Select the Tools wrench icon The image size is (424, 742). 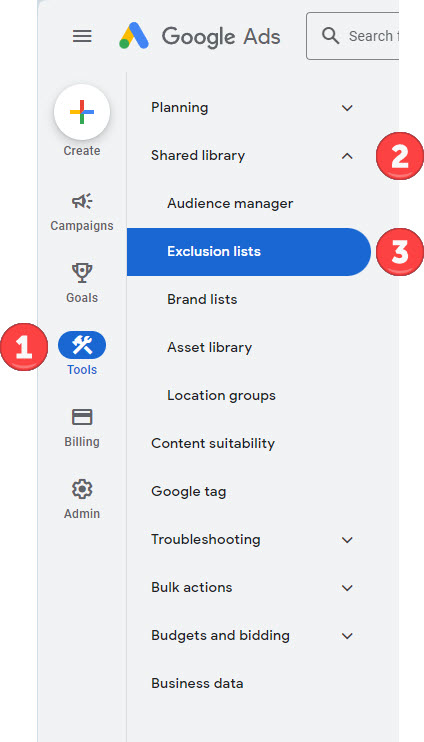pyautogui.click(x=82, y=345)
